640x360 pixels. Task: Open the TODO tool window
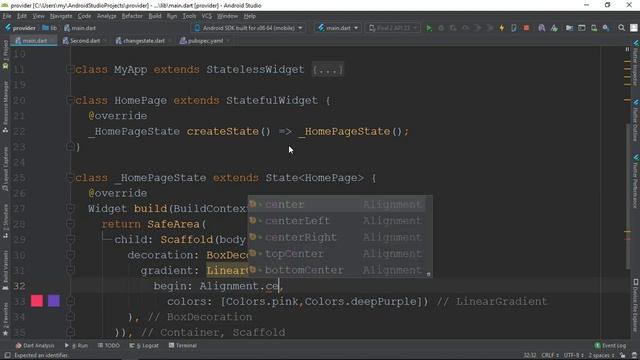tap(109, 346)
